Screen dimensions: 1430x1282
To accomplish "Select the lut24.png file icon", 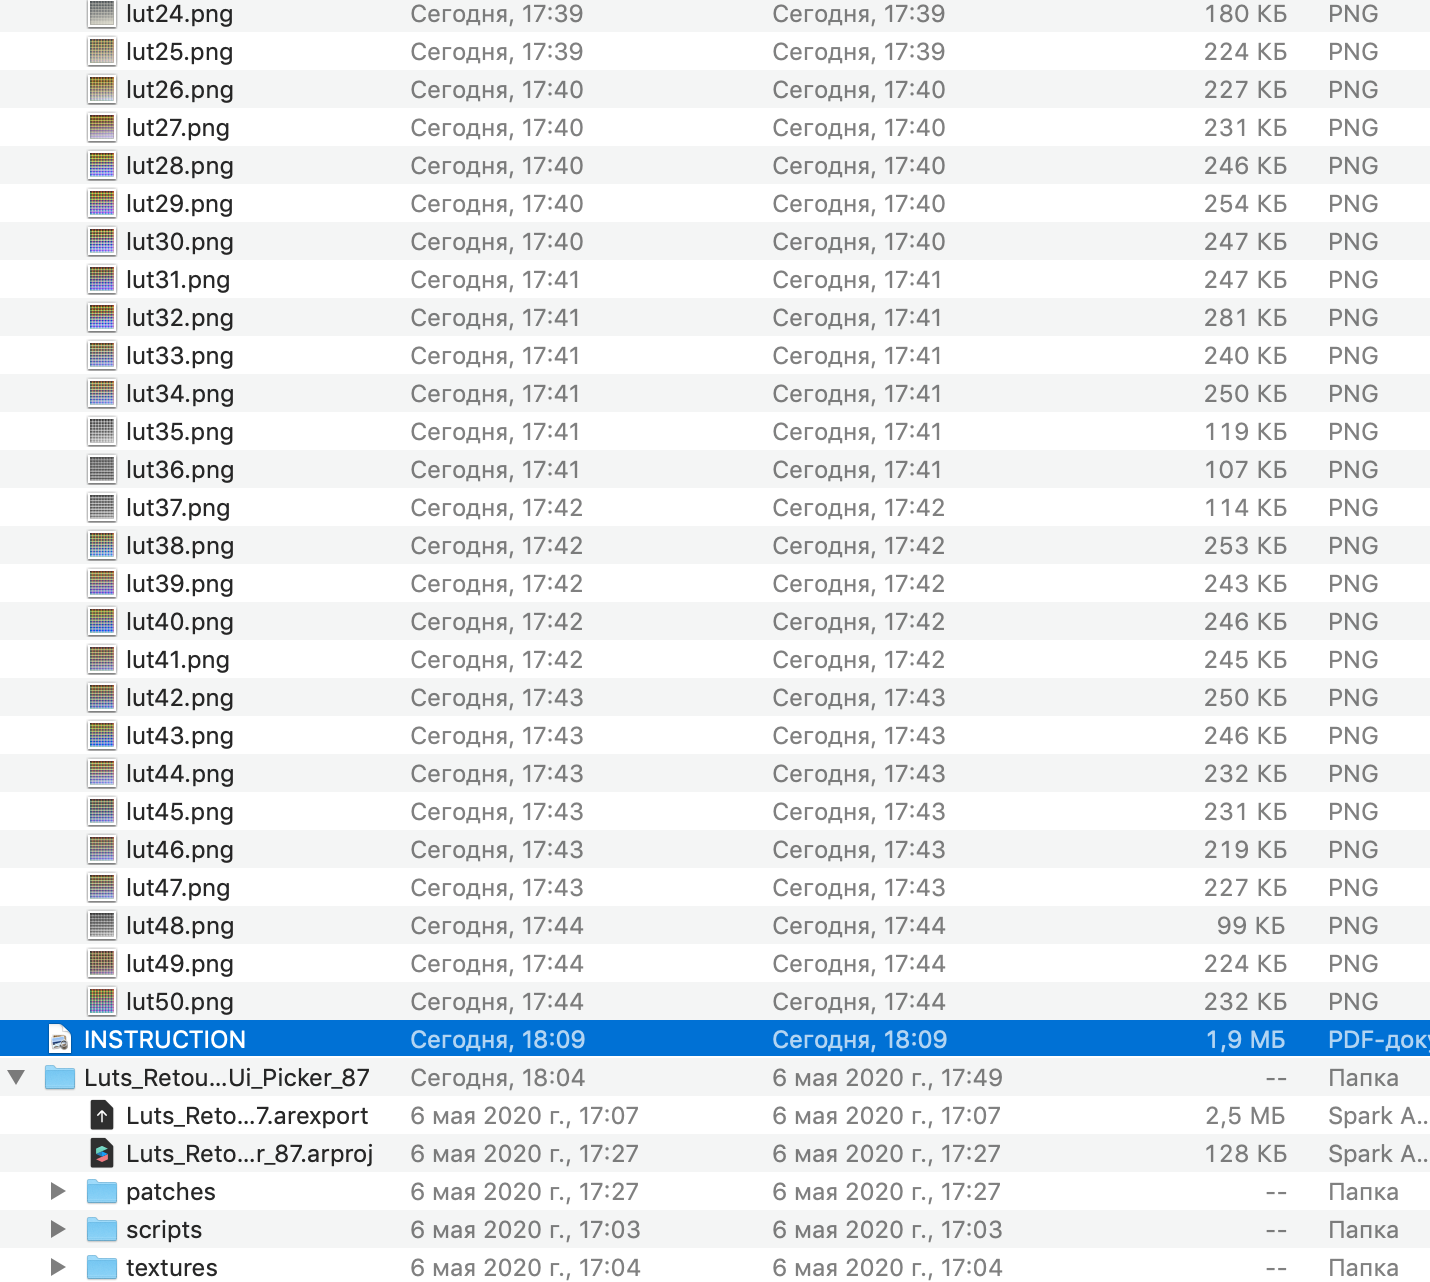I will (x=102, y=14).
